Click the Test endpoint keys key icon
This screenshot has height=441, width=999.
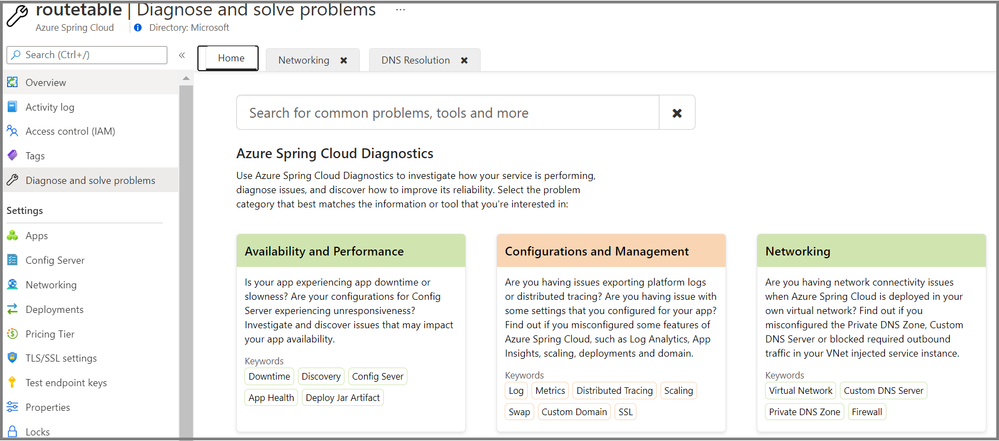tap(12, 383)
